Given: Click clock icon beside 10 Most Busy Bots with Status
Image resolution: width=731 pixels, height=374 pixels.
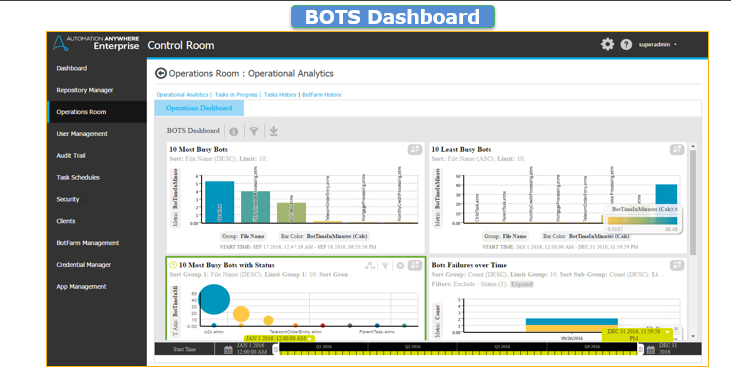Looking at the screenshot, I should (172, 265).
